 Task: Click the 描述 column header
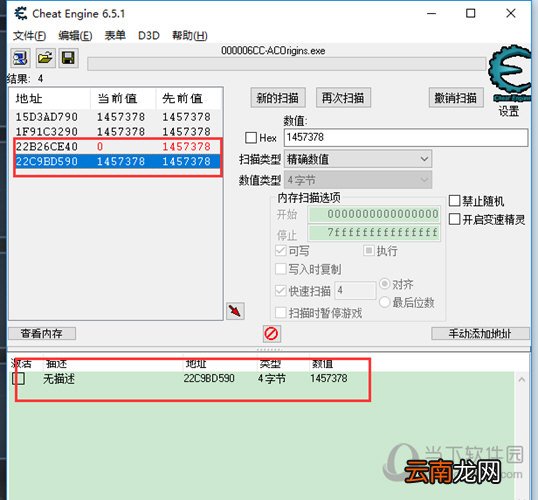point(57,363)
